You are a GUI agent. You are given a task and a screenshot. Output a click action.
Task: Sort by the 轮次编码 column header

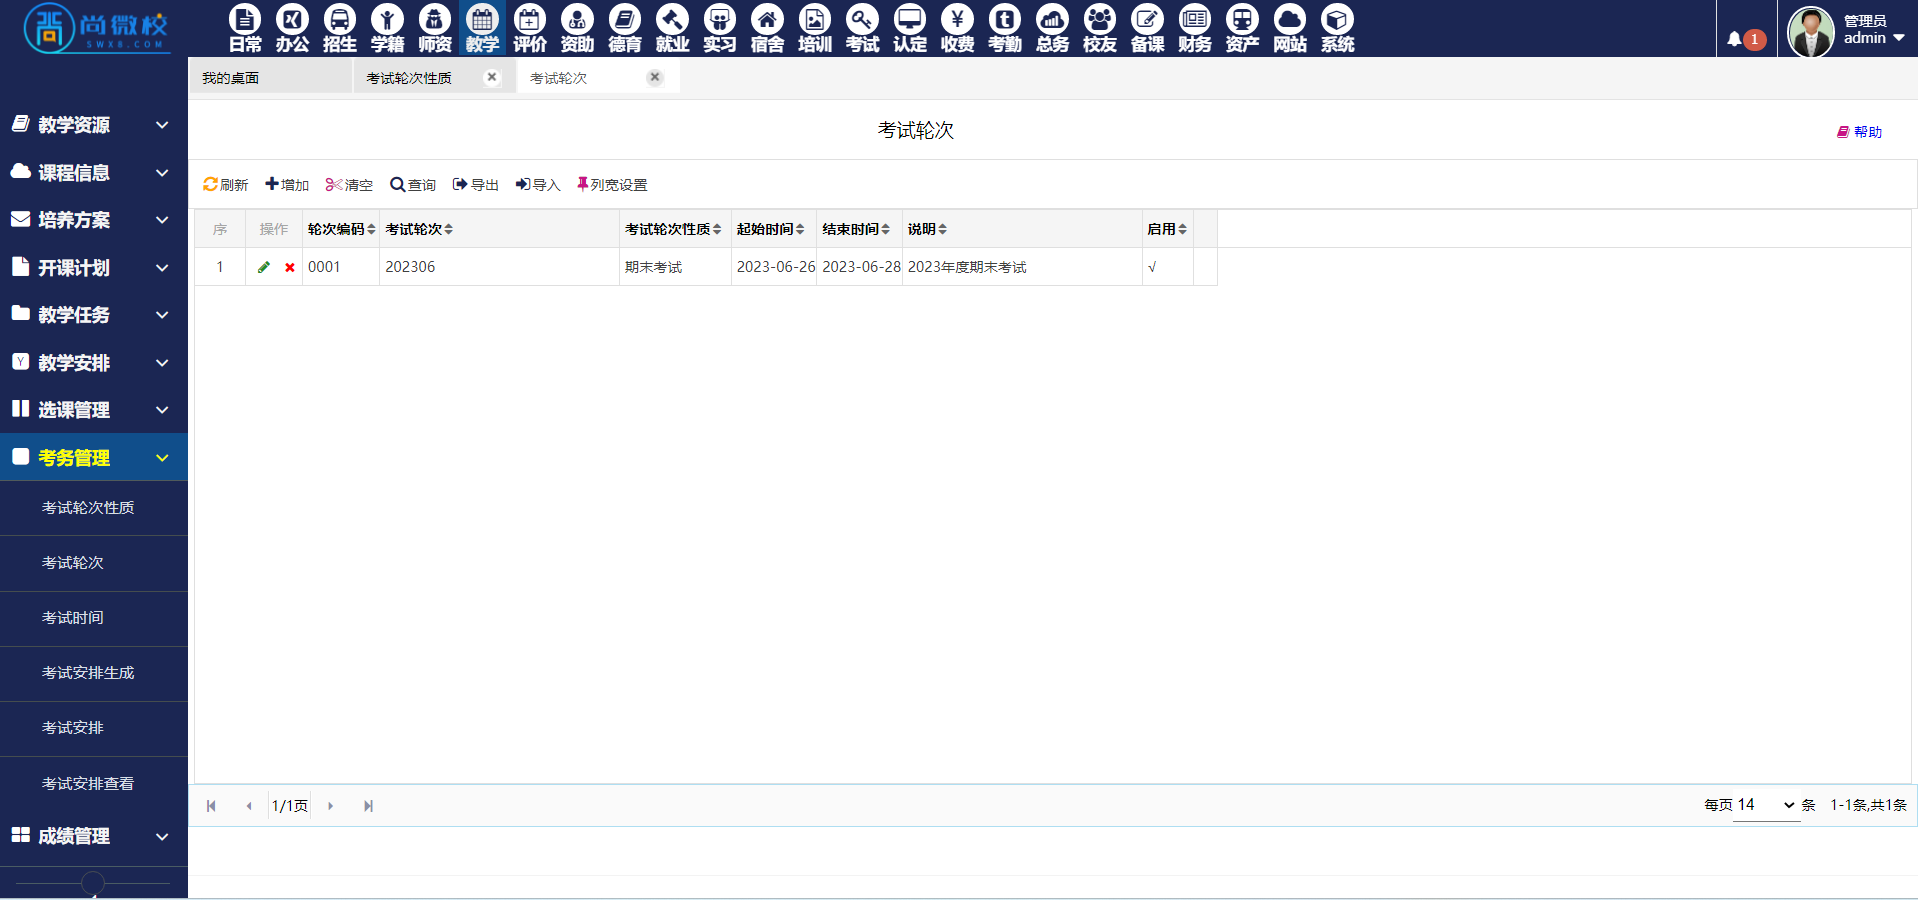coord(341,229)
